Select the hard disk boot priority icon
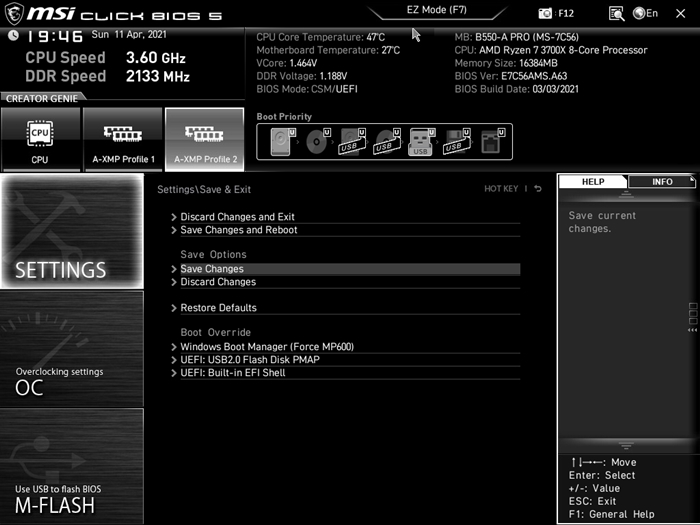This screenshot has width=700, height=525. point(283,142)
